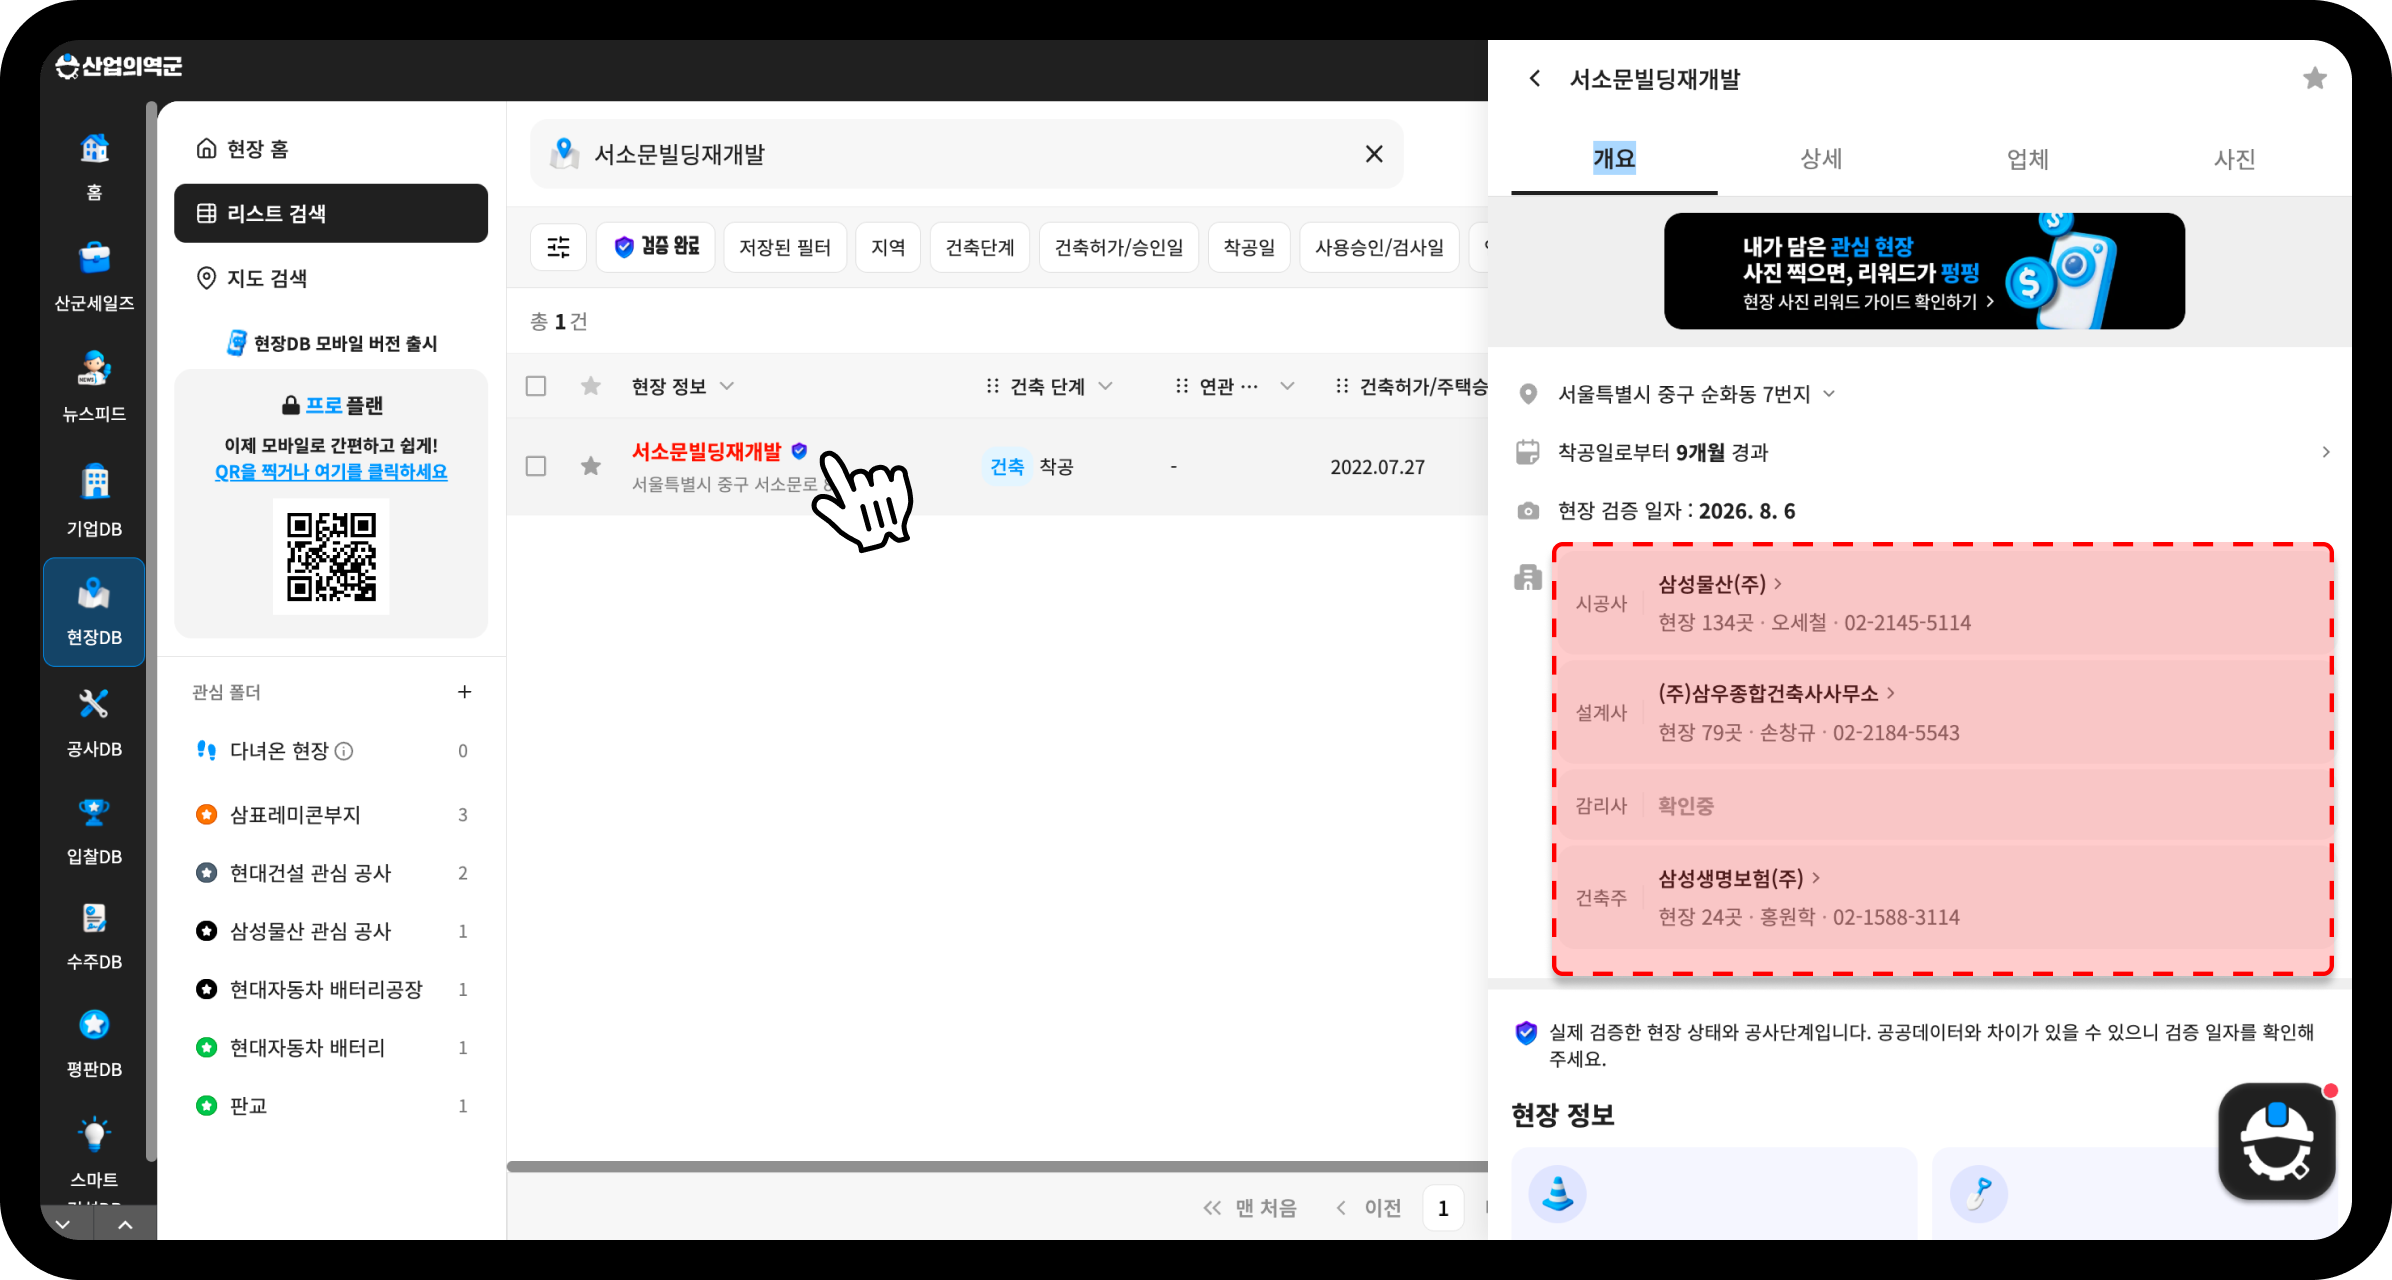Click the 서소문빌딩재개발 site name in table

[x=706, y=451]
